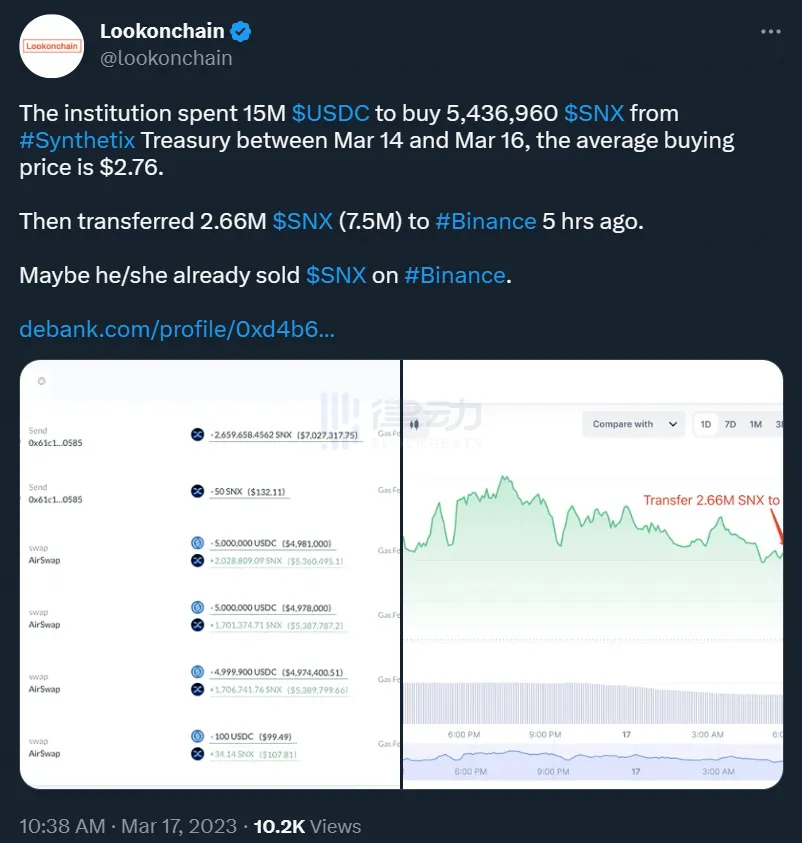Click the USDC coin icon beside -100 USDC
The width and height of the screenshot is (802, 843).
pyautogui.click(x=197, y=737)
